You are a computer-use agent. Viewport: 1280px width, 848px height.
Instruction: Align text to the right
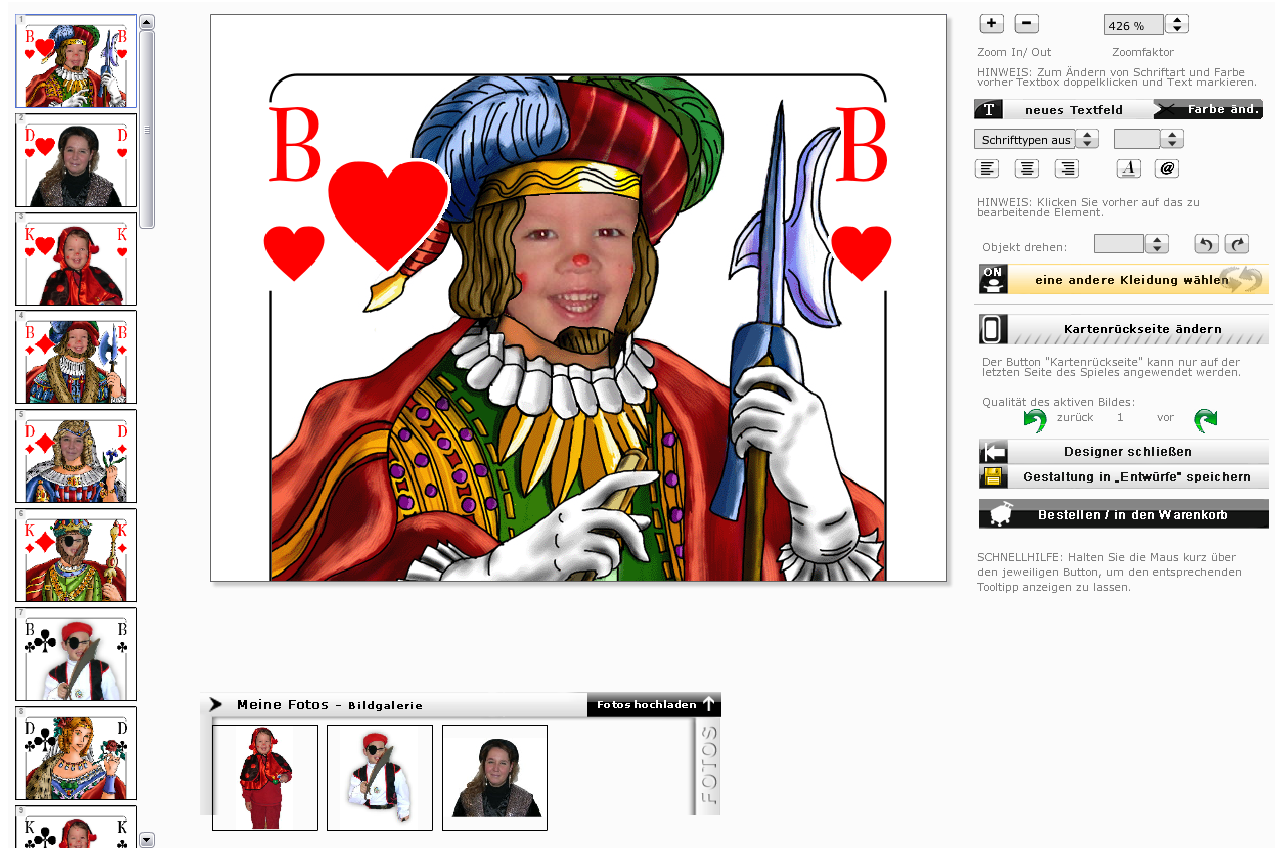pos(1067,169)
